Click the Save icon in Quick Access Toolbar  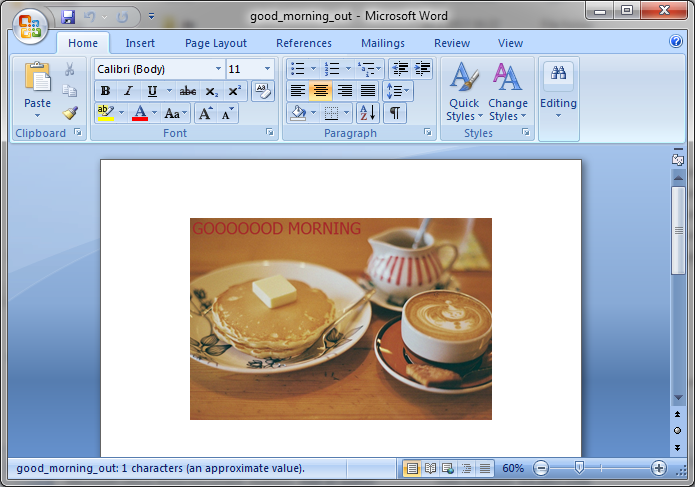68,17
